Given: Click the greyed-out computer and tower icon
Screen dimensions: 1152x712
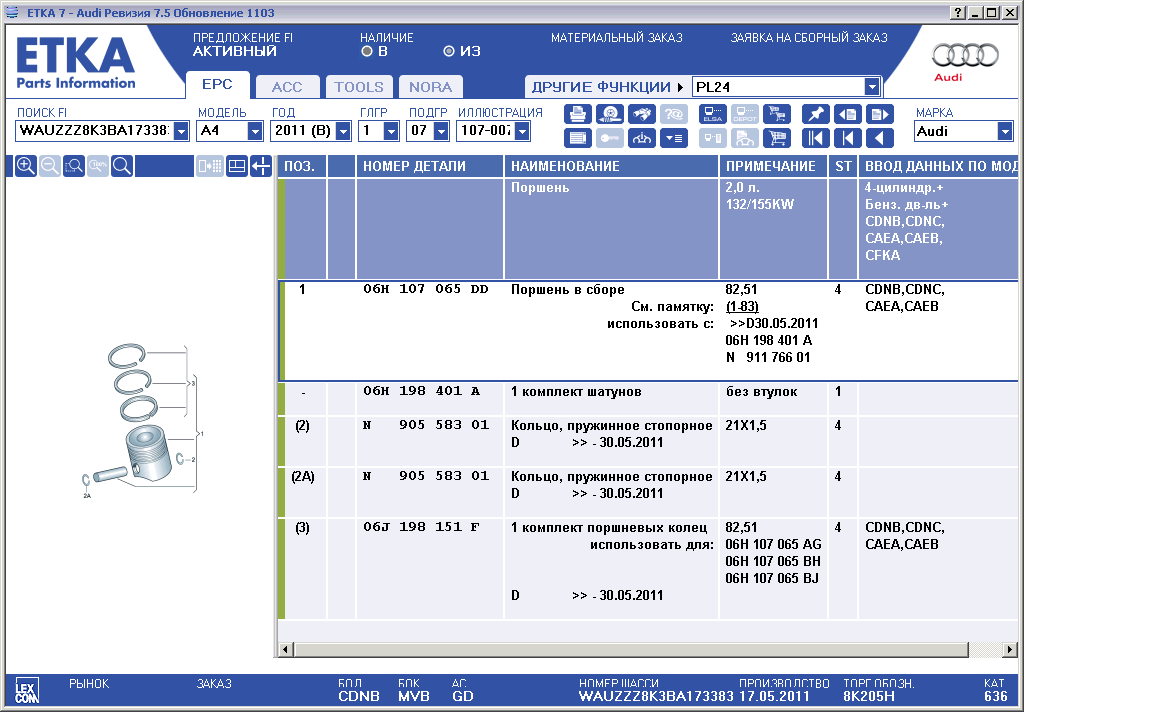Looking at the screenshot, I should point(713,138).
